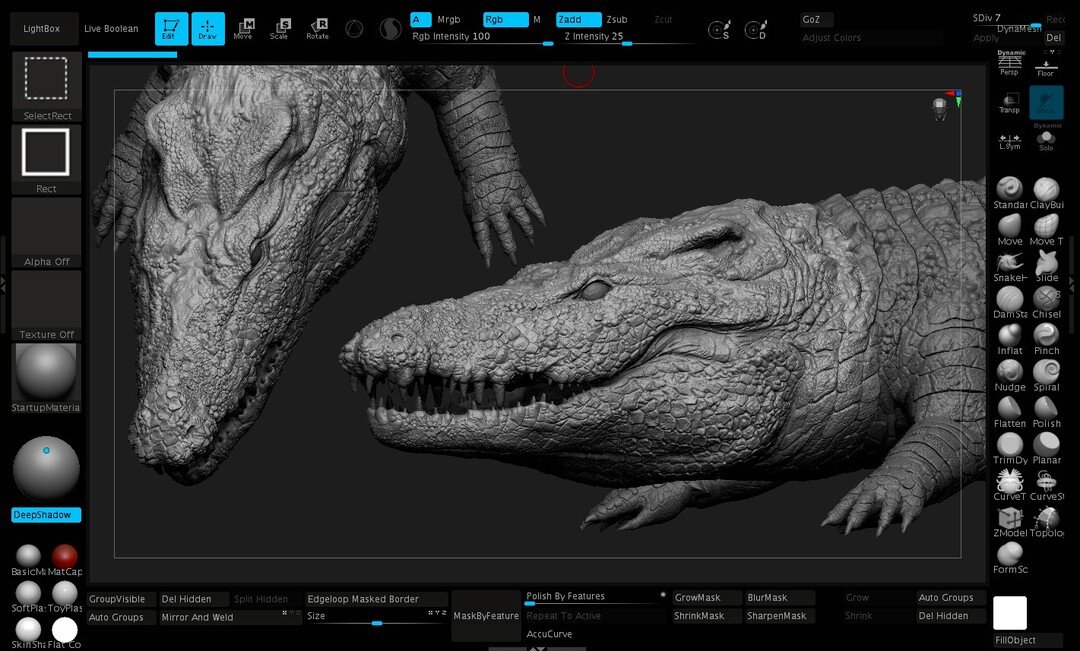The width and height of the screenshot is (1080, 651).
Task: Click the Mirror And Weld button
Action: [x=198, y=617]
